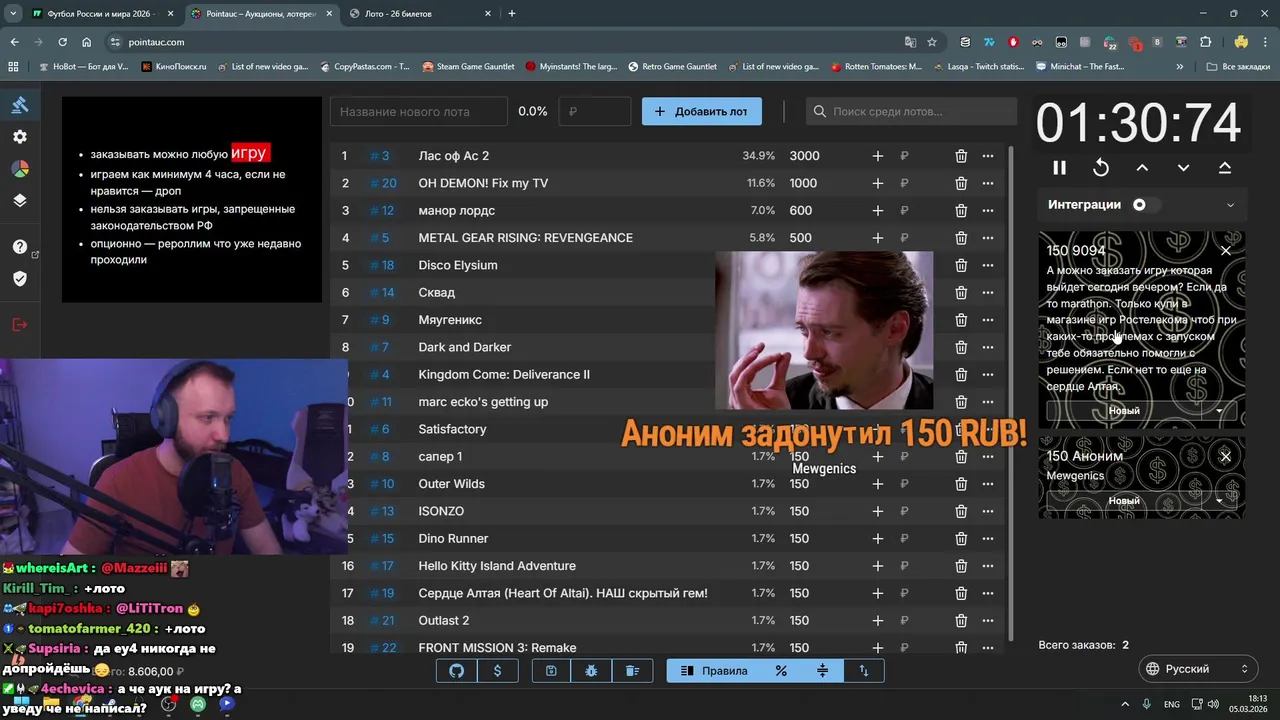Open more options for Лас оф Ас 2
Screen dimensions: 1280x720
(988, 156)
